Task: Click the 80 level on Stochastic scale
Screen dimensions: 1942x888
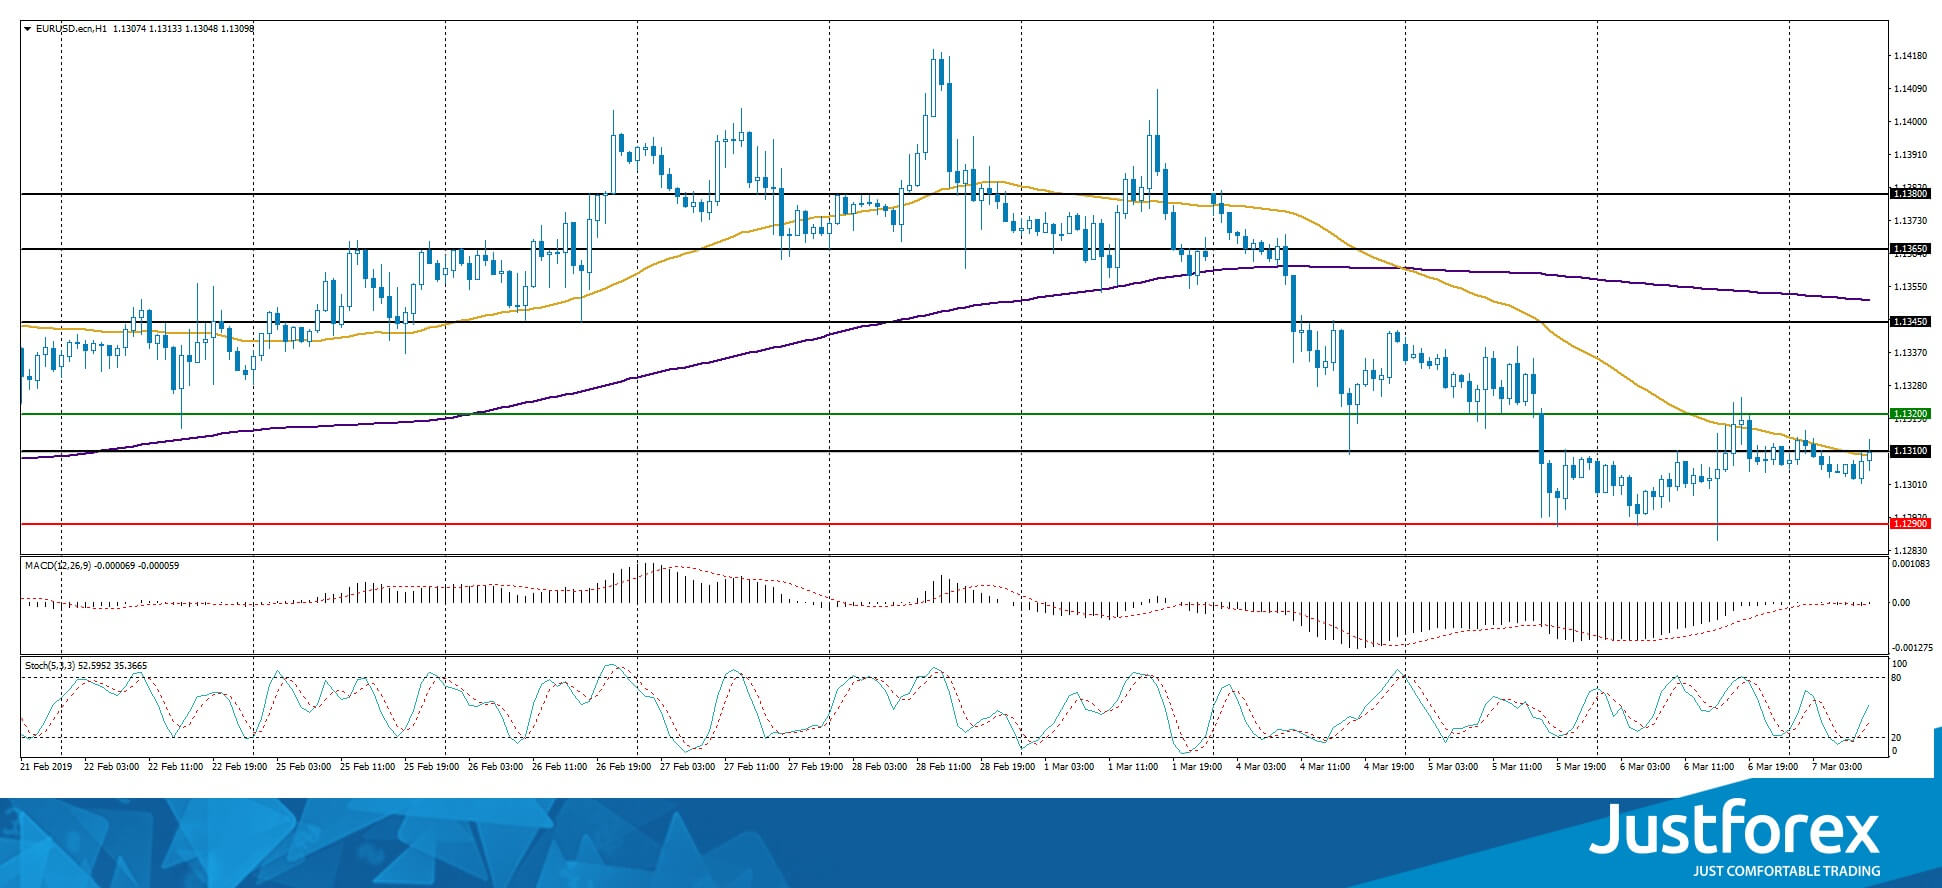Action: pyautogui.click(x=1896, y=678)
